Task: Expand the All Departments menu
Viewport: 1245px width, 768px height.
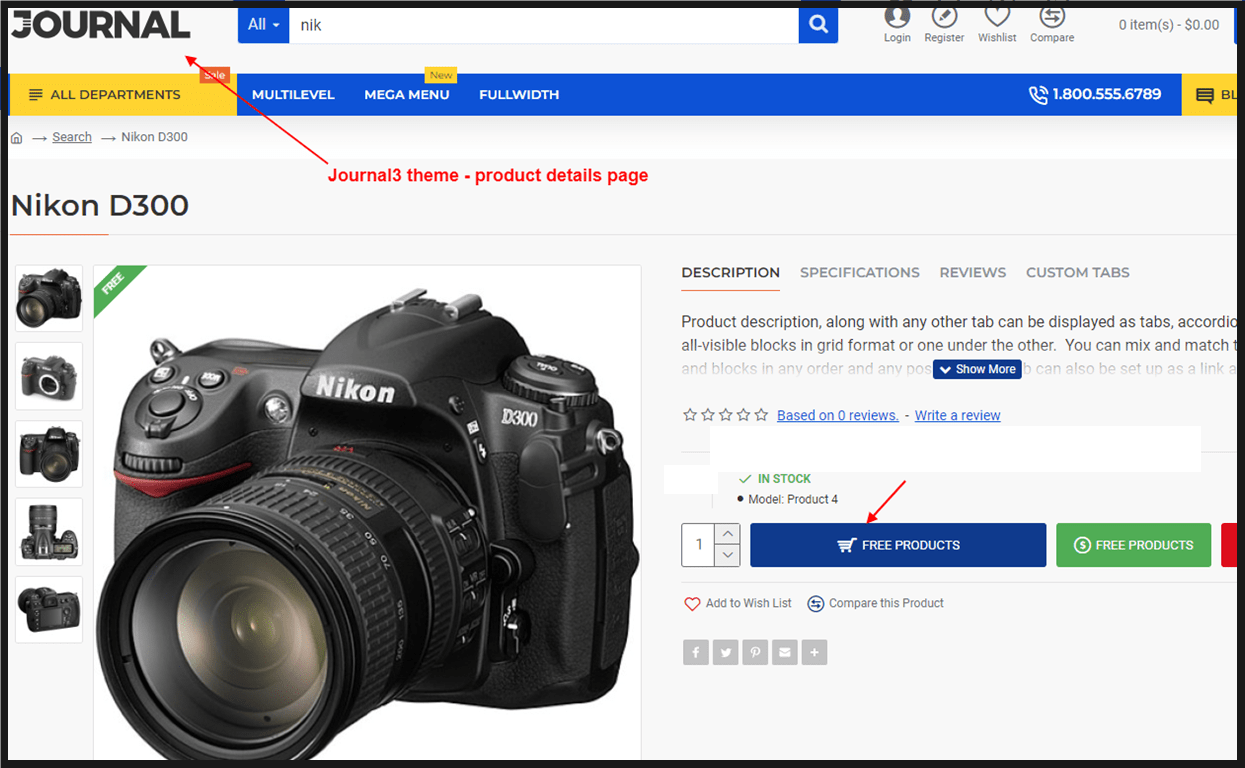Action: [116, 95]
